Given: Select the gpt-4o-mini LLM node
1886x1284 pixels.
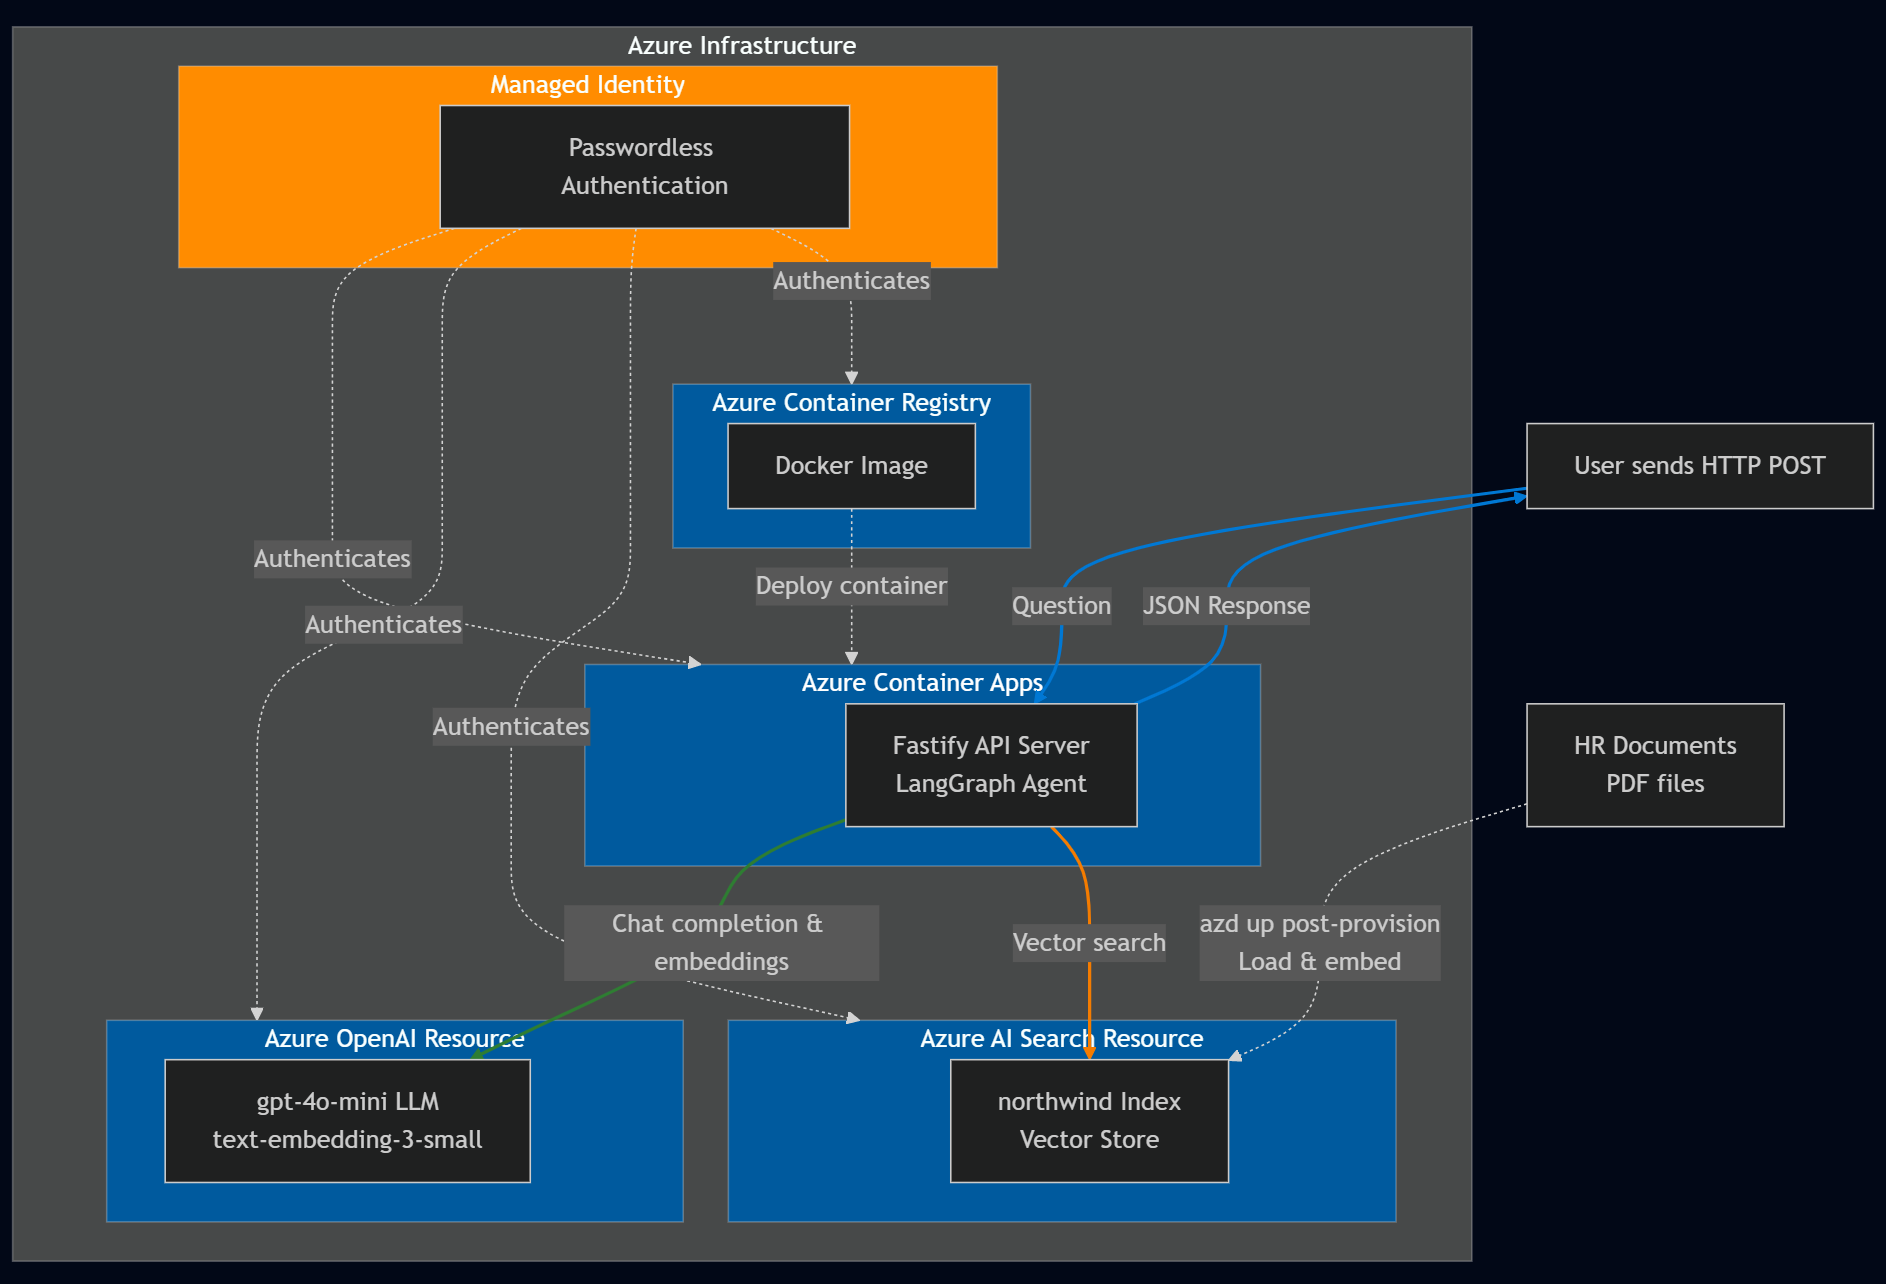Looking at the screenshot, I should 347,1121.
